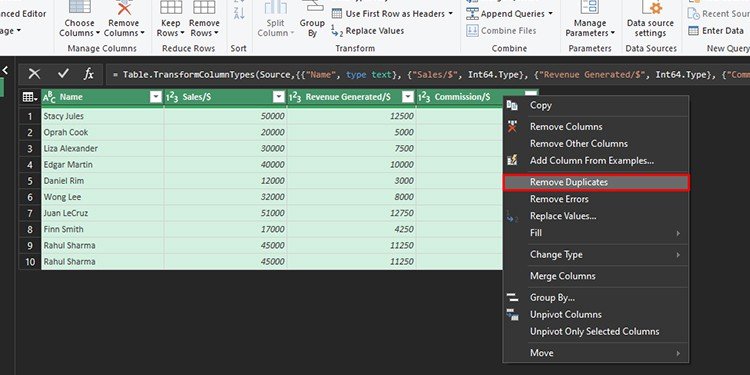The height and width of the screenshot is (375, 750).
Task: Expand the Remove Columns dropdown arrow
Action: click(x=142, y=33)
